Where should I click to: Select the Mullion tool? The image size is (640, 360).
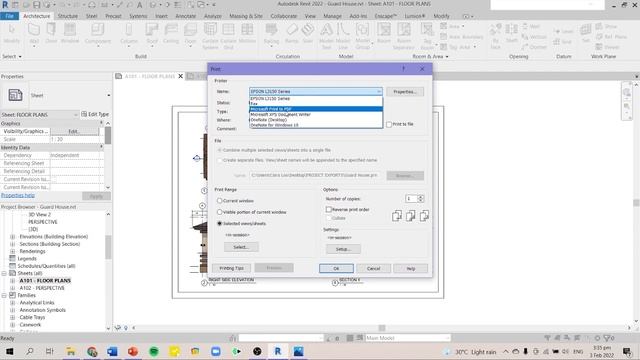click(247, 34)
